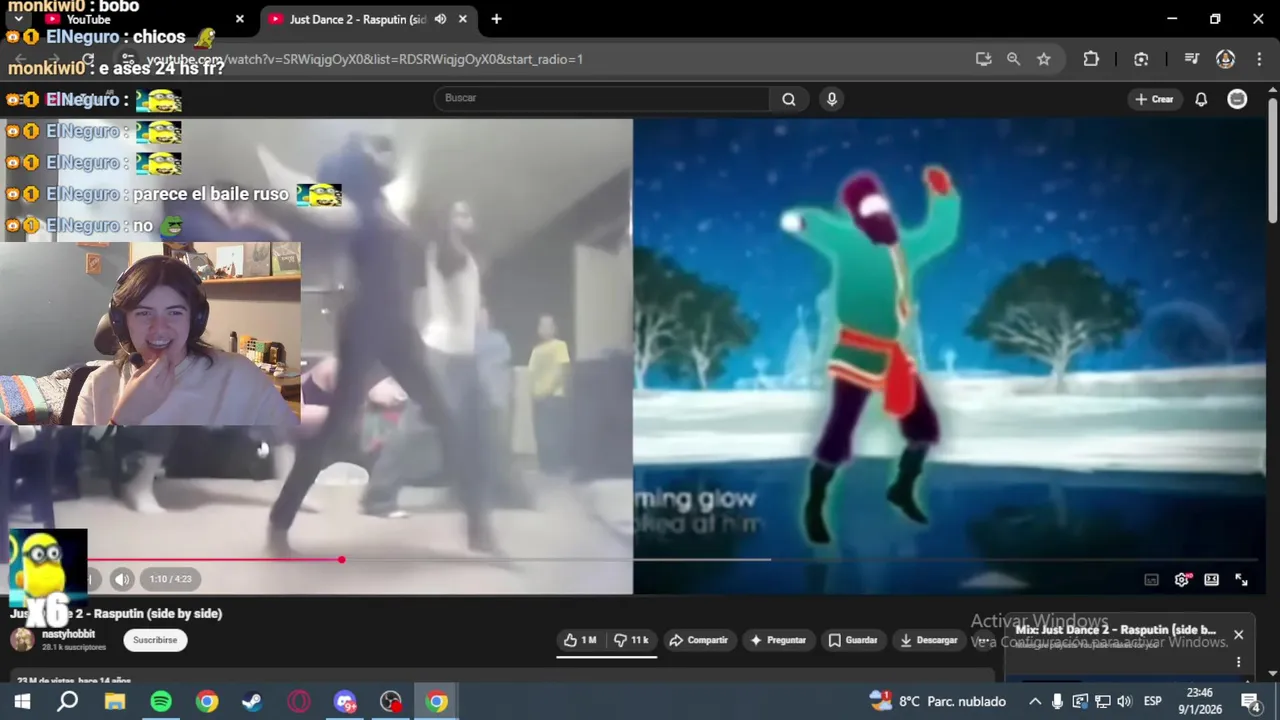Image resolution: width=1280 pixels, height=720 pixels.
Task: Show hidden system tray icons
Action: pyautogui.click(x=1035, y=701)
